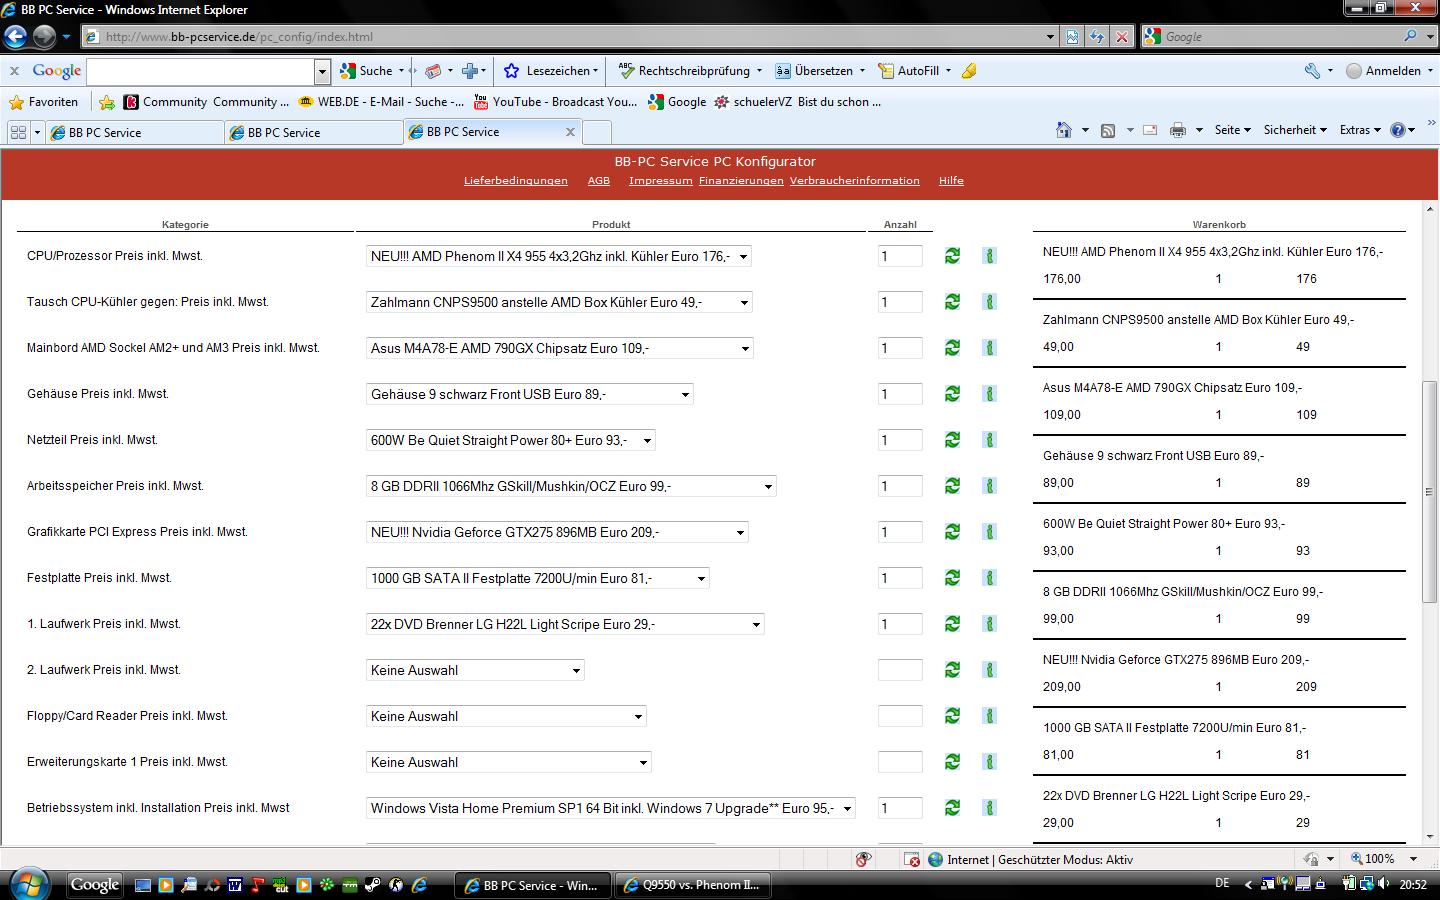Click the Suche button in Google toolbar
The image size is (1440, 900).
[x=367, y=71]
